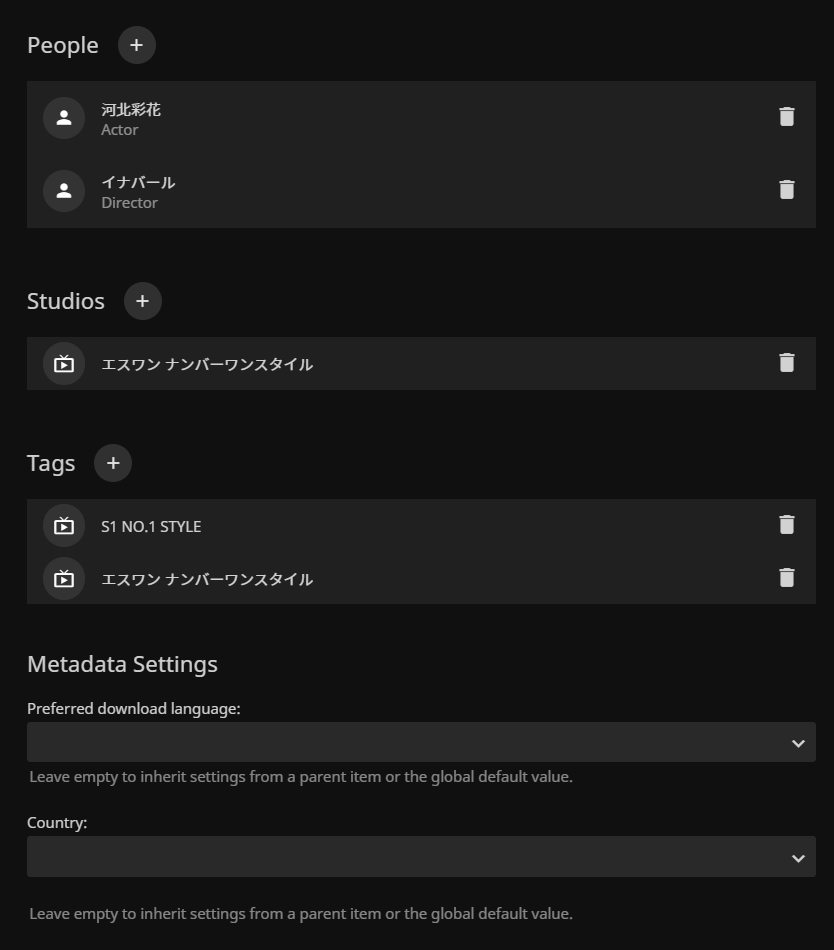This screenshot has width=834, height=950.
Task: Click the add Tags plus button
Action: pyautogui.click(x=113, y=463)
